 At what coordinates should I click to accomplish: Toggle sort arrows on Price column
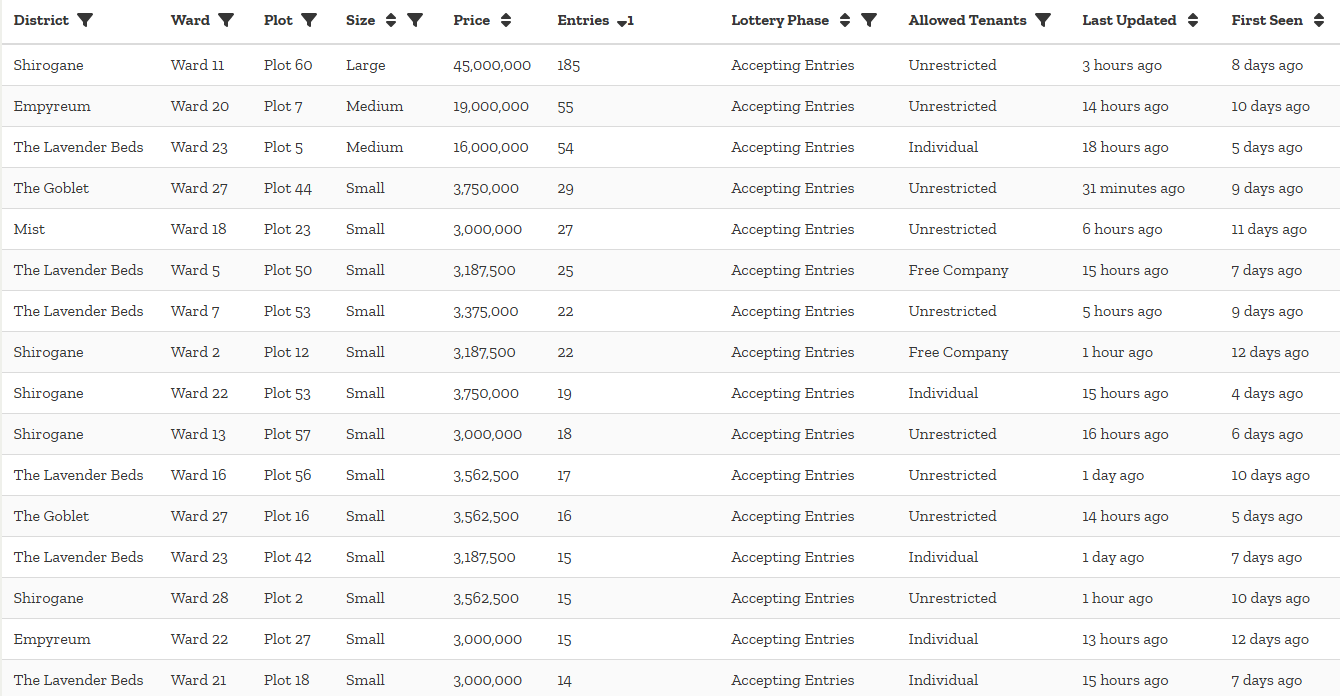pyautogui.click(x=506, y=20)
